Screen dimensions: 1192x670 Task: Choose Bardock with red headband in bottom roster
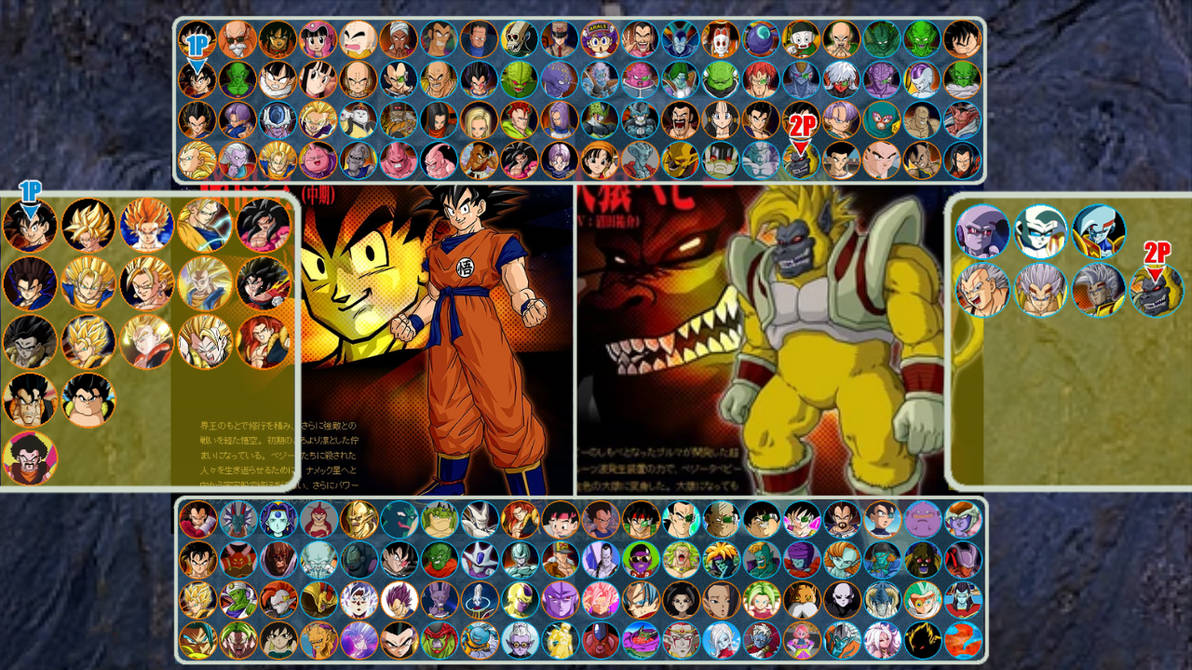640,519
